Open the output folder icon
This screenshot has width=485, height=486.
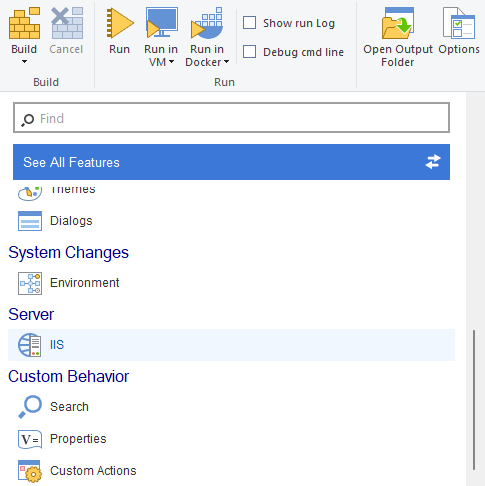pyautogui.click(x=398, y=23)
